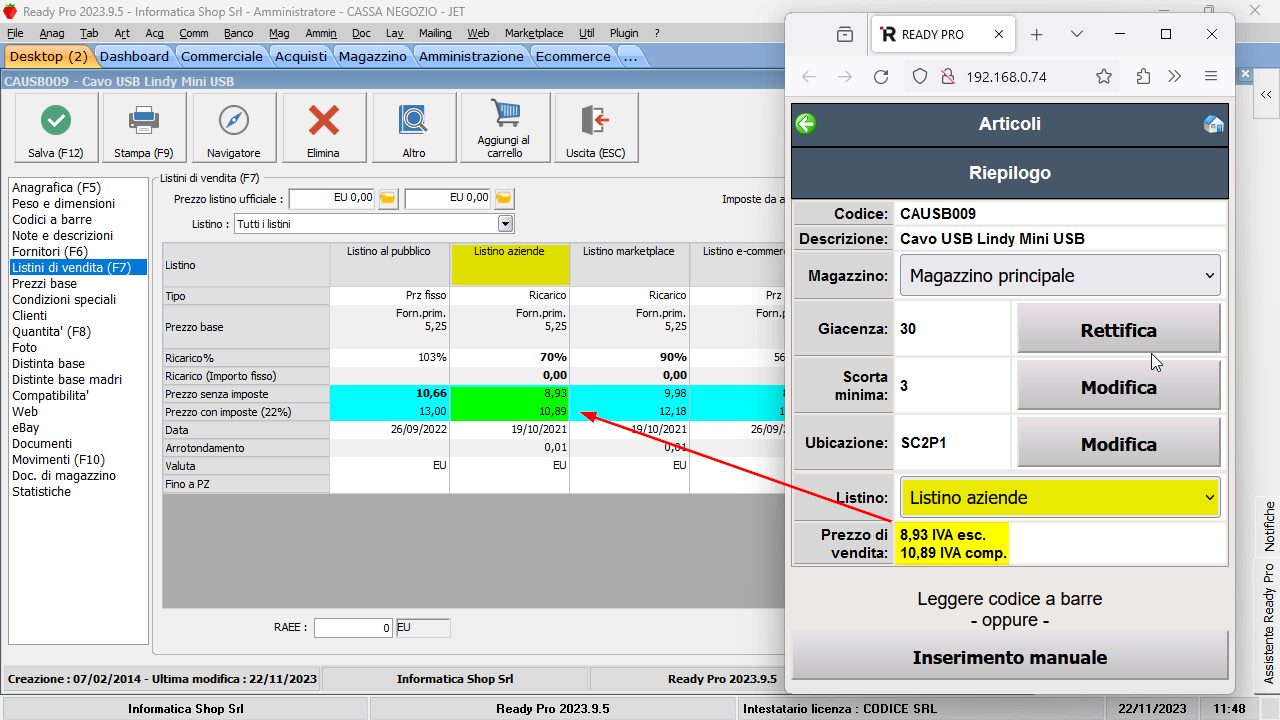Switch to the Desktop (2) tab
The height and width of the screenshot is (720, 1280).
(x=49, y=56)
